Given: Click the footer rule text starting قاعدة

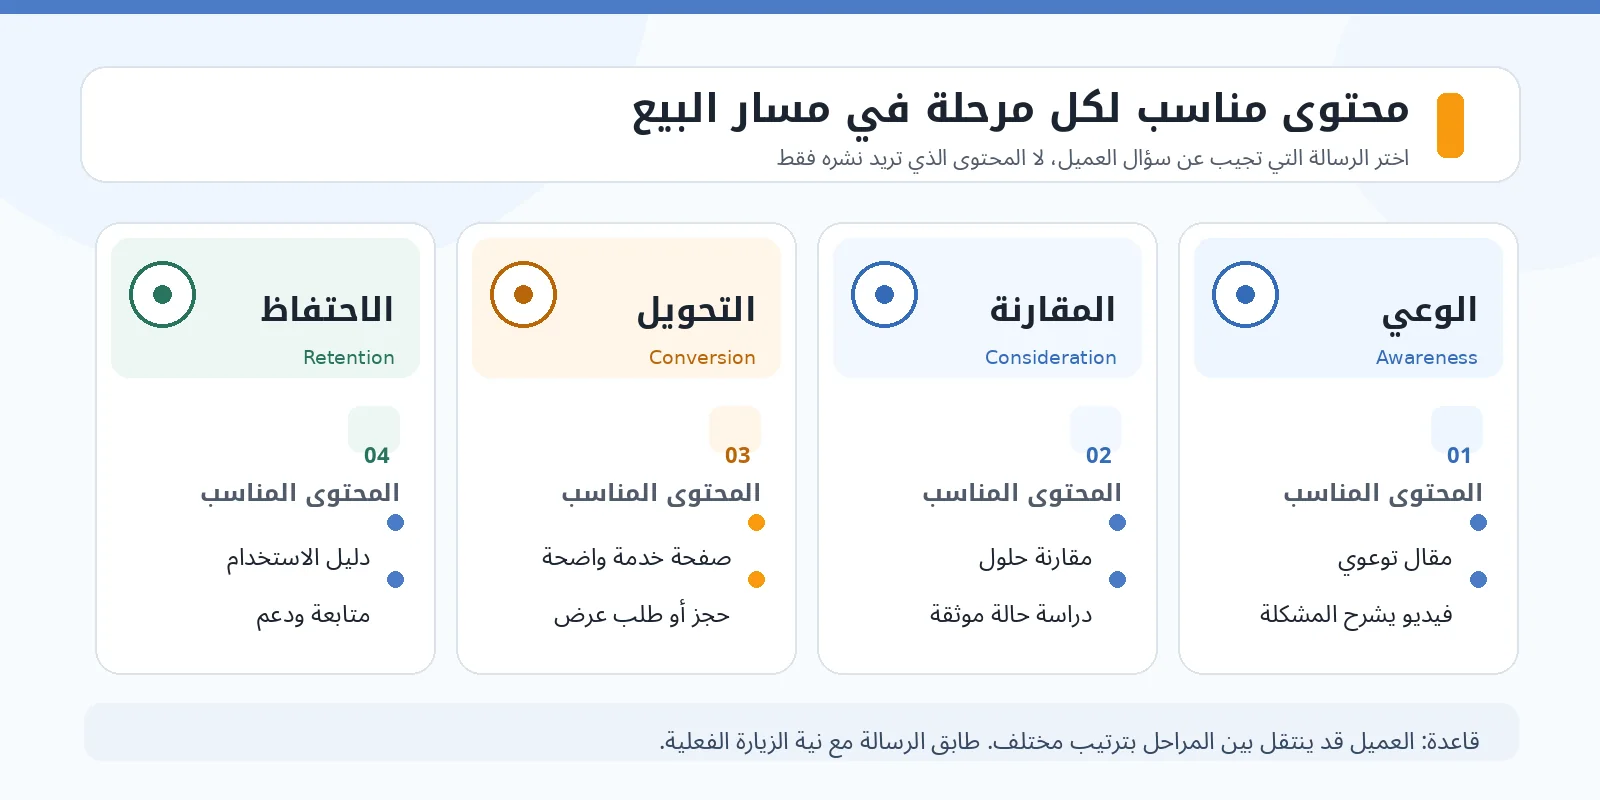Looking at the screenshot, I should tap(1069, 741).
